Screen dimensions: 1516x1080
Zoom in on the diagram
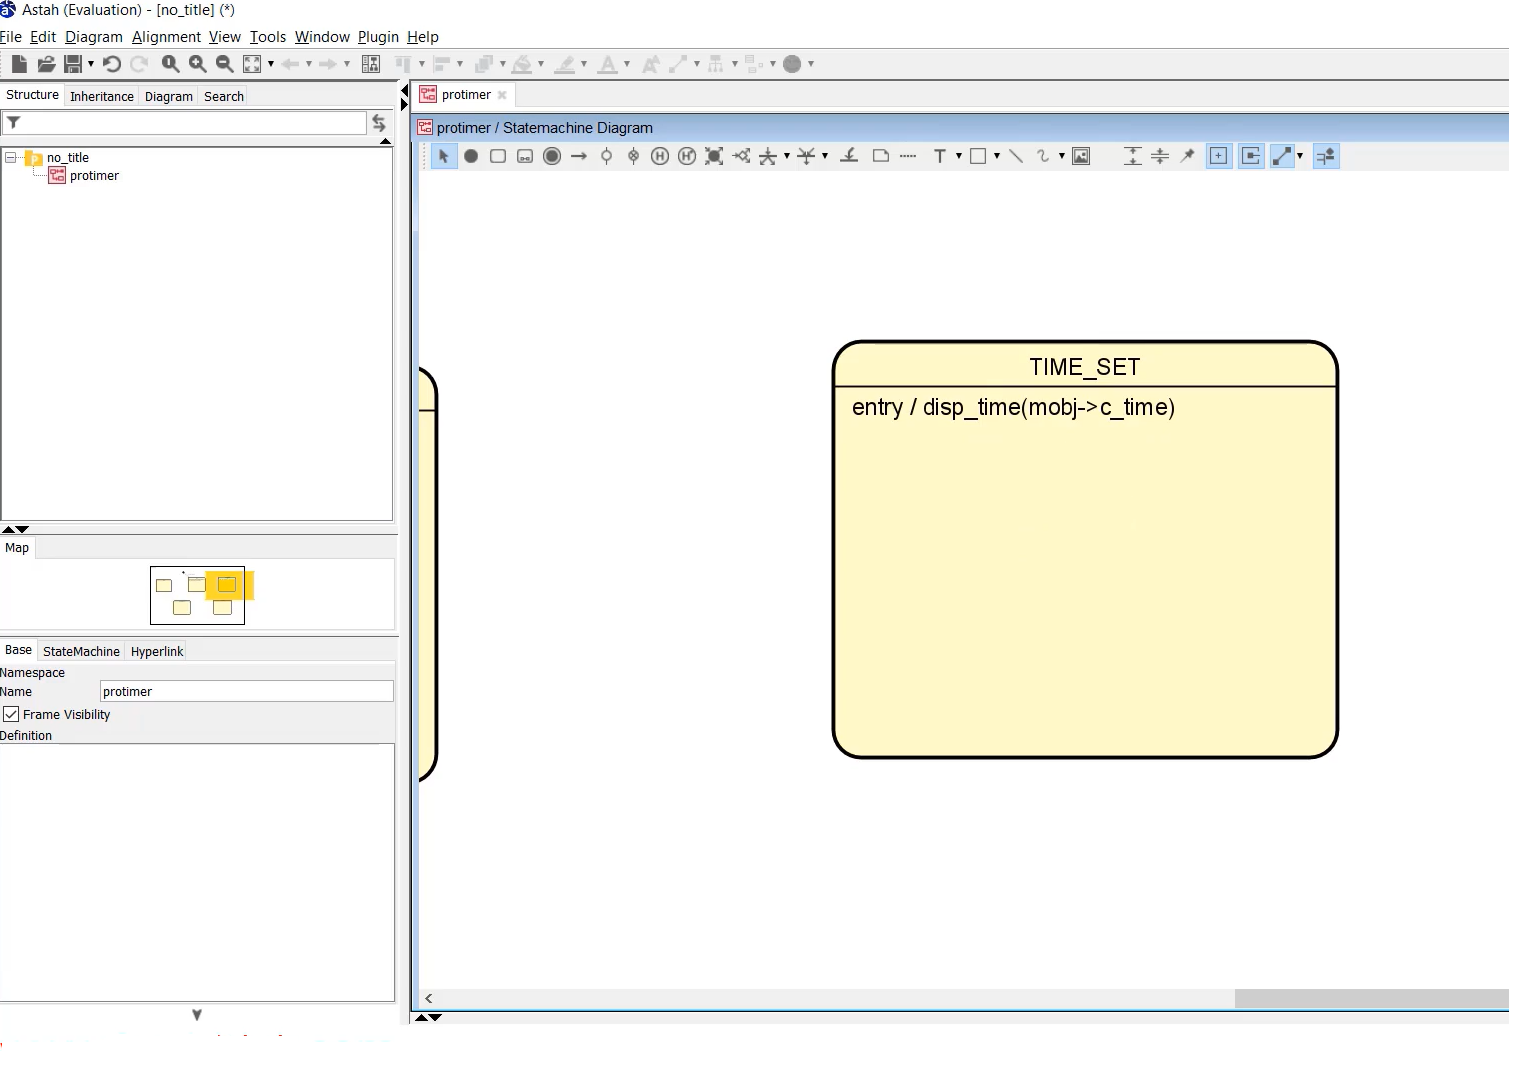[x=198, y=64]
